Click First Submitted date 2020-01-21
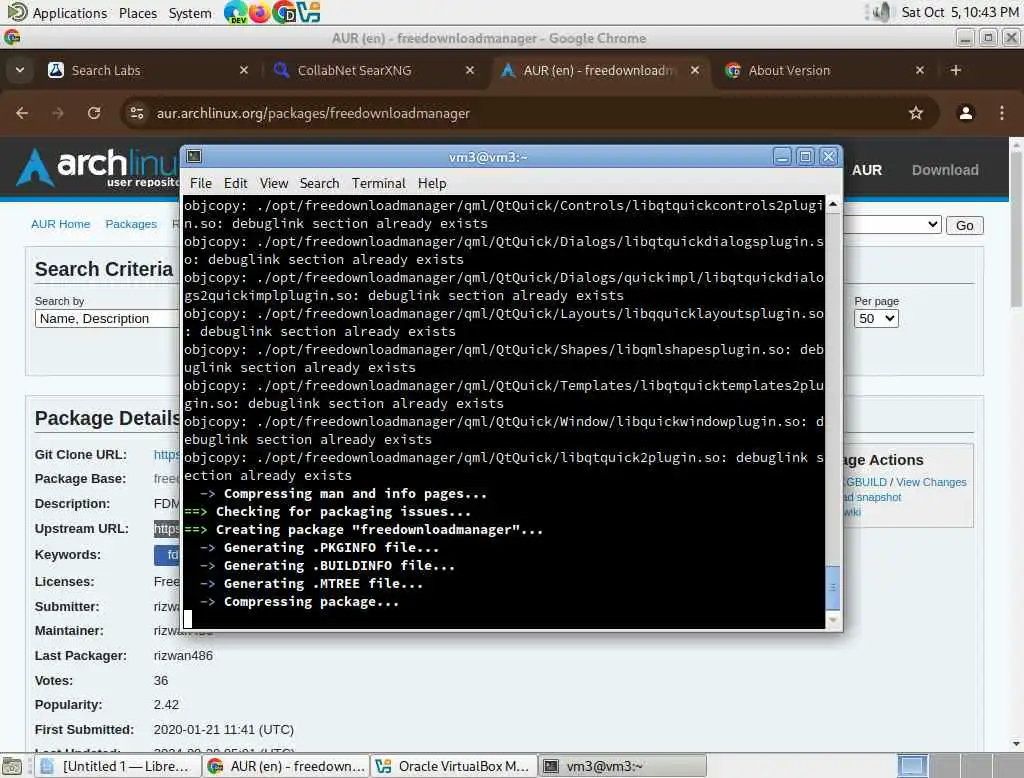Image resolution: width=1024 pixels, height=778 pixels. coord(223,729)
